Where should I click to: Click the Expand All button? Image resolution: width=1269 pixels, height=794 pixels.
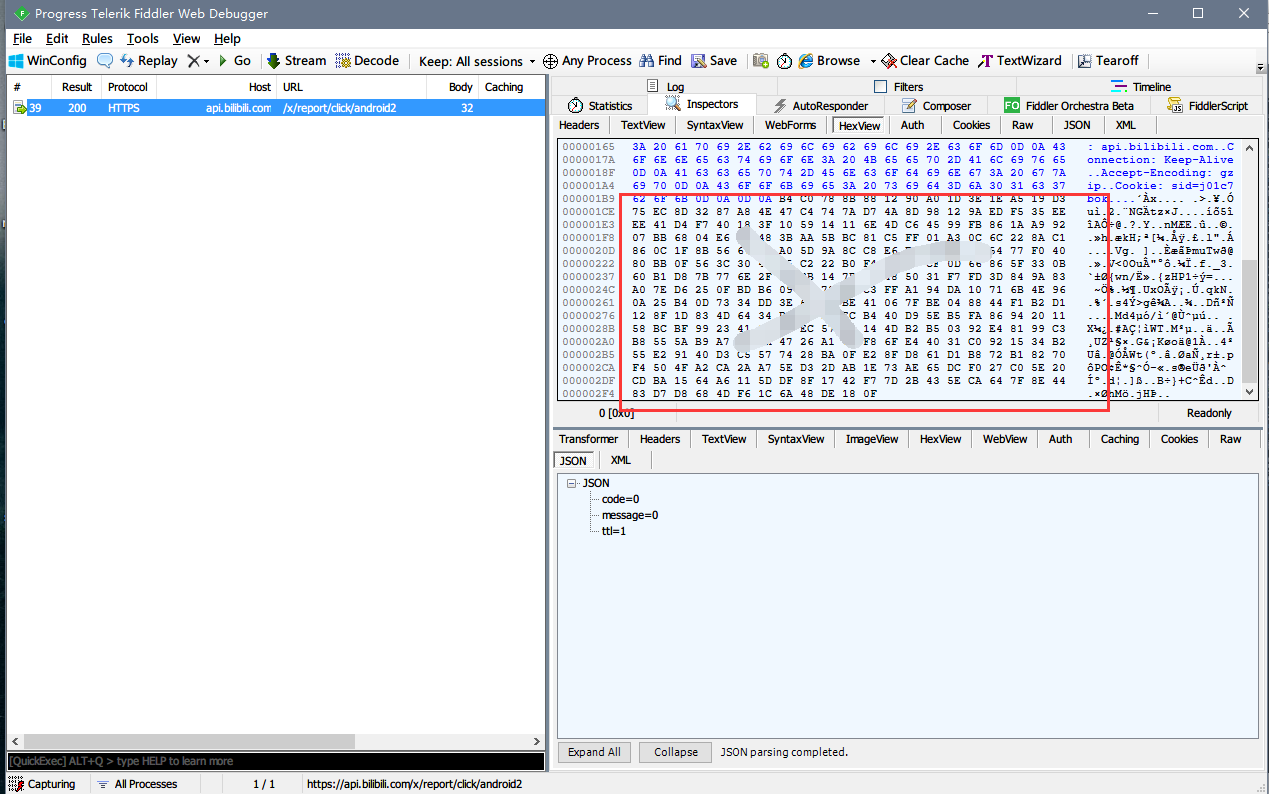point(594,752)
